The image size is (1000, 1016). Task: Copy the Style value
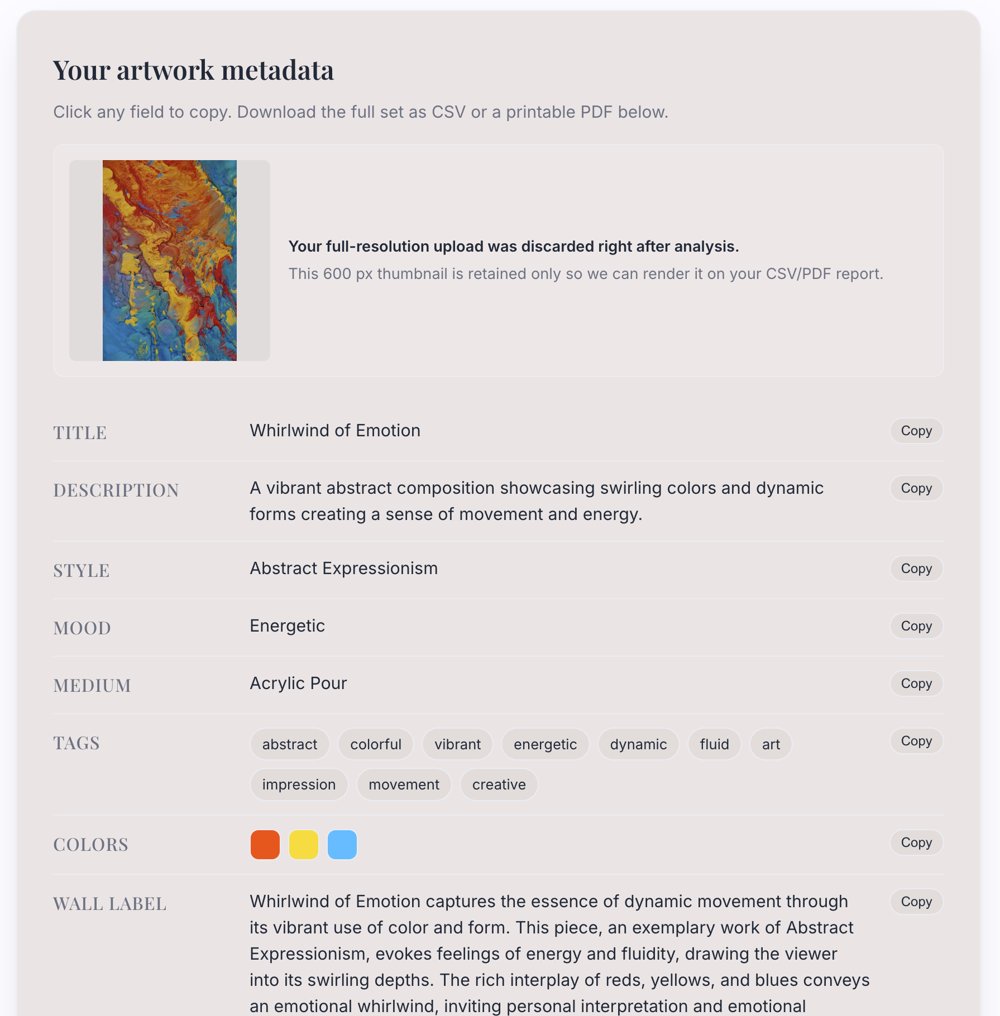[x=916, y=569]
